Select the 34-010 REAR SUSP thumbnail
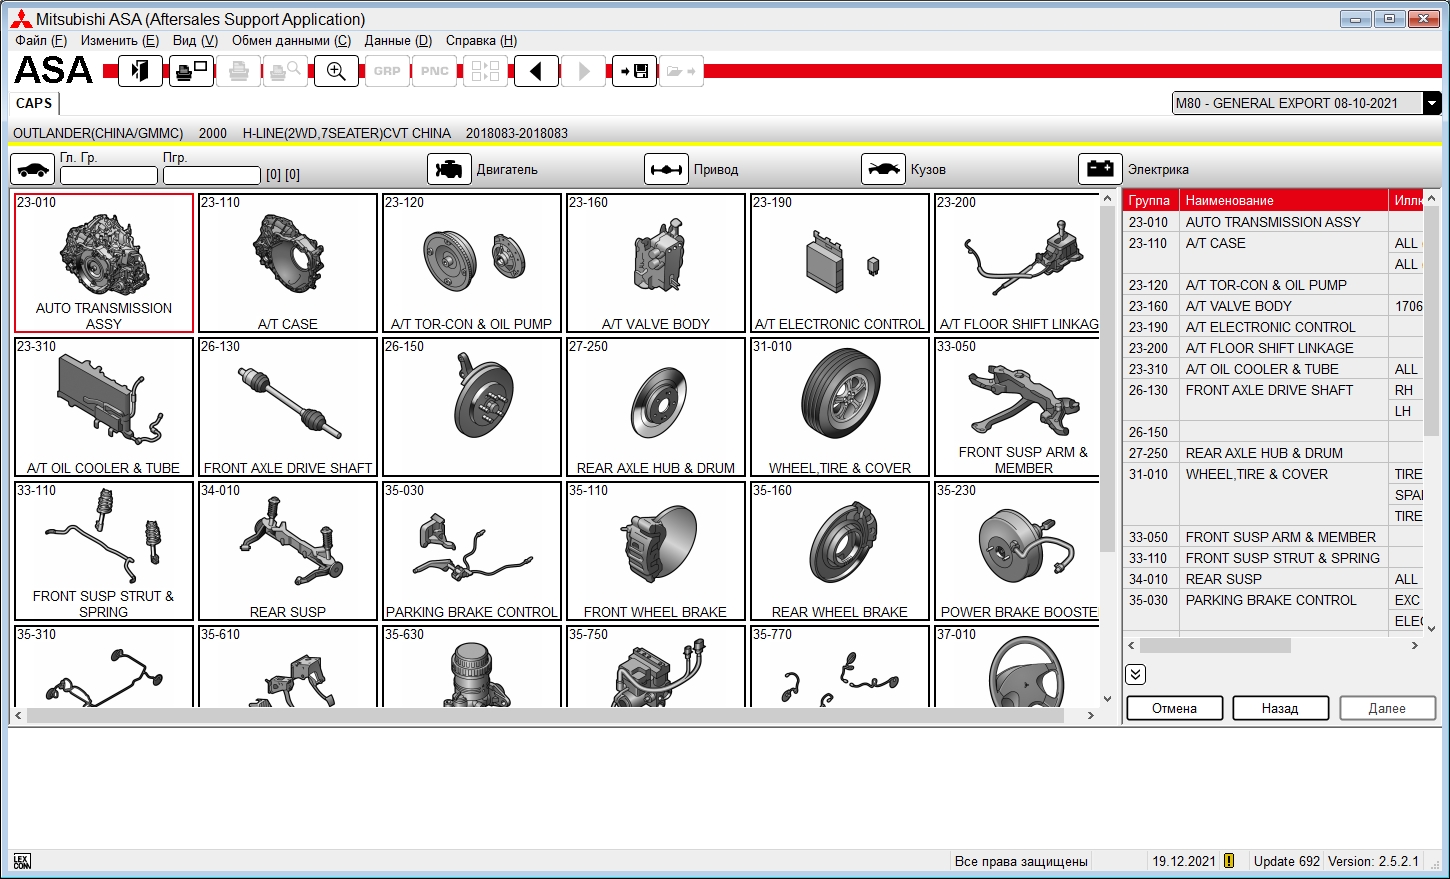The height and width of the screenshot is (879, 1450). click(x=288, y=551)
